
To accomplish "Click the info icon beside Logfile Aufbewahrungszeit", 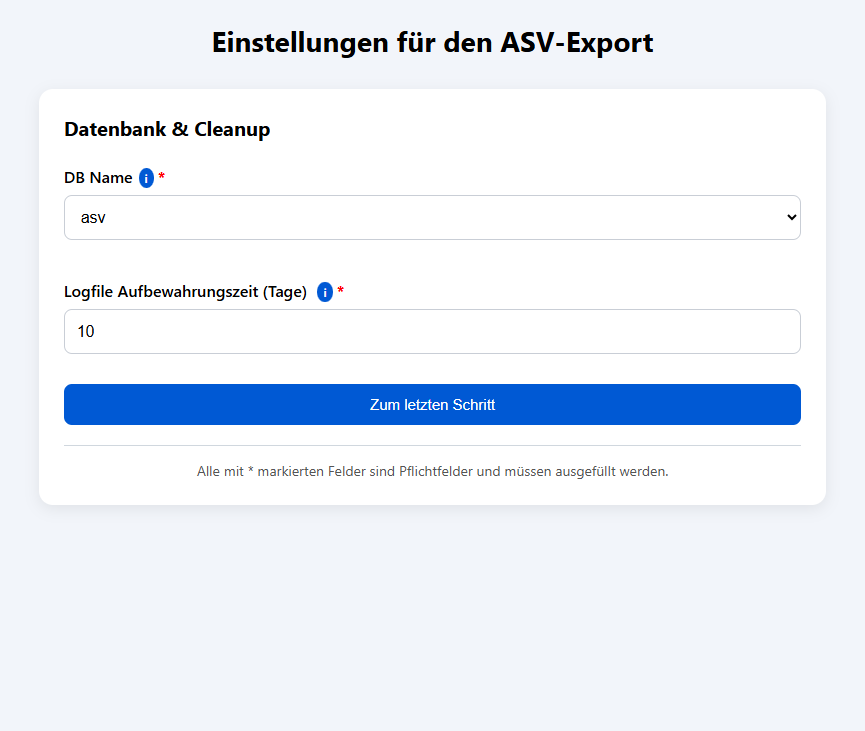I will [325, 292].
